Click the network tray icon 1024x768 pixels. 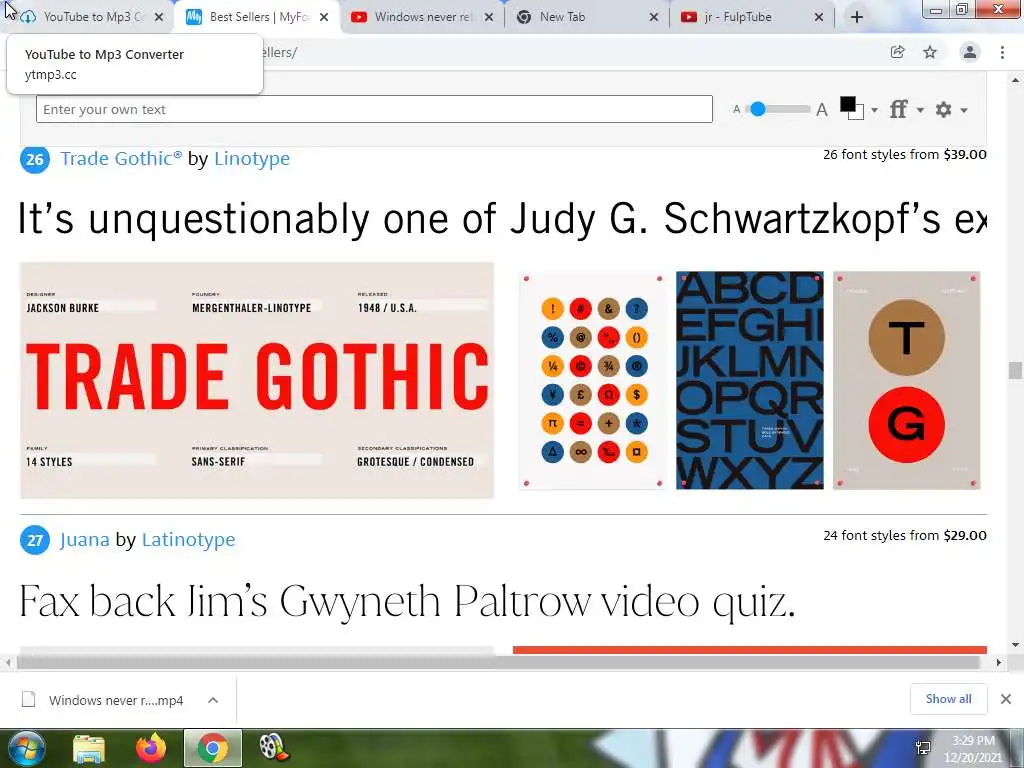[923, 748]
